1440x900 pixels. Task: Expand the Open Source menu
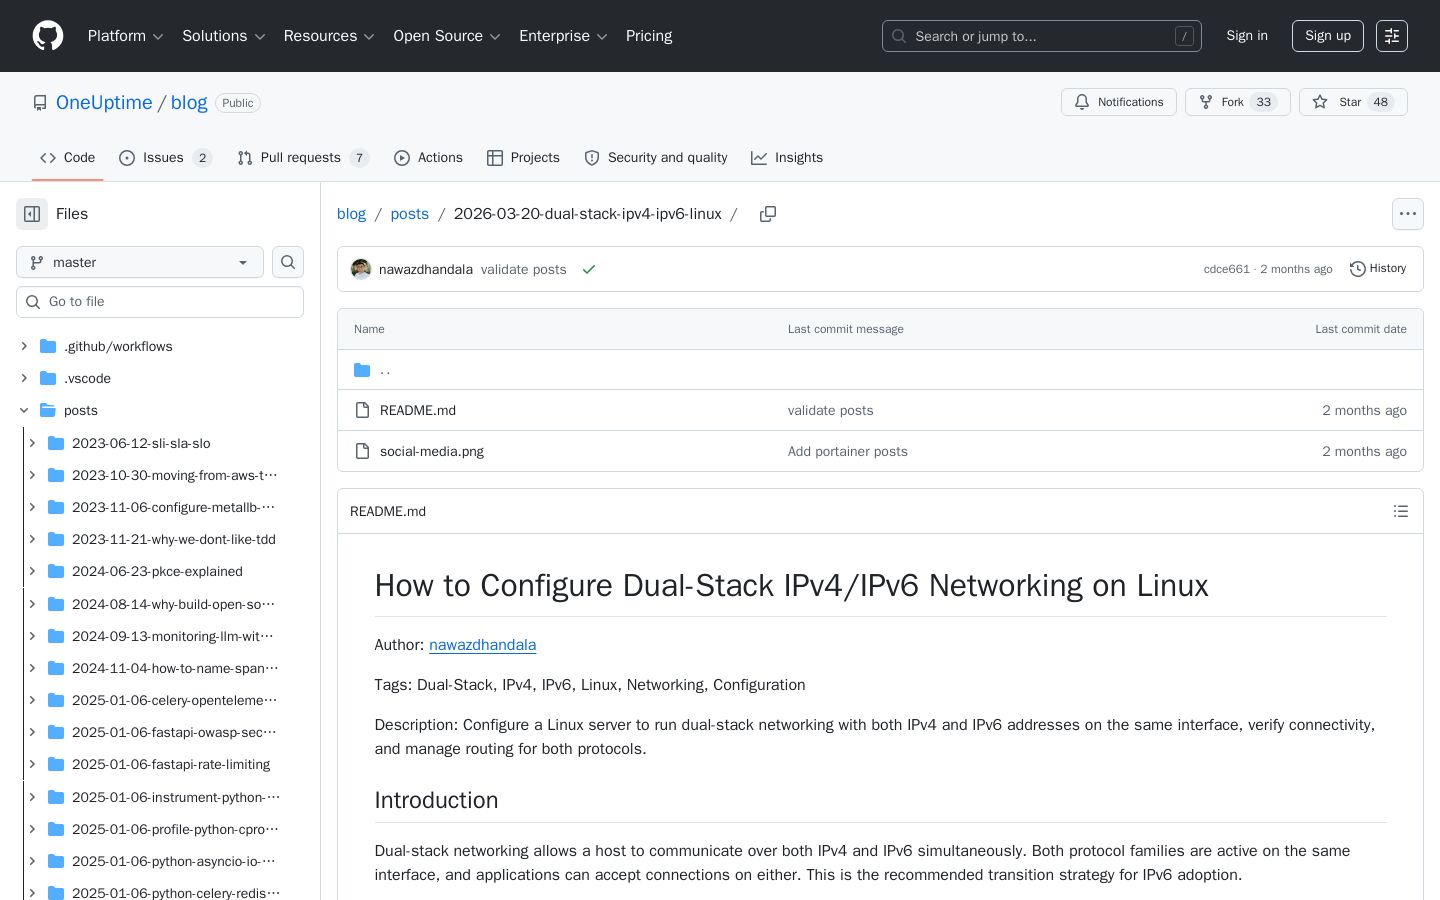coord(447,36)
